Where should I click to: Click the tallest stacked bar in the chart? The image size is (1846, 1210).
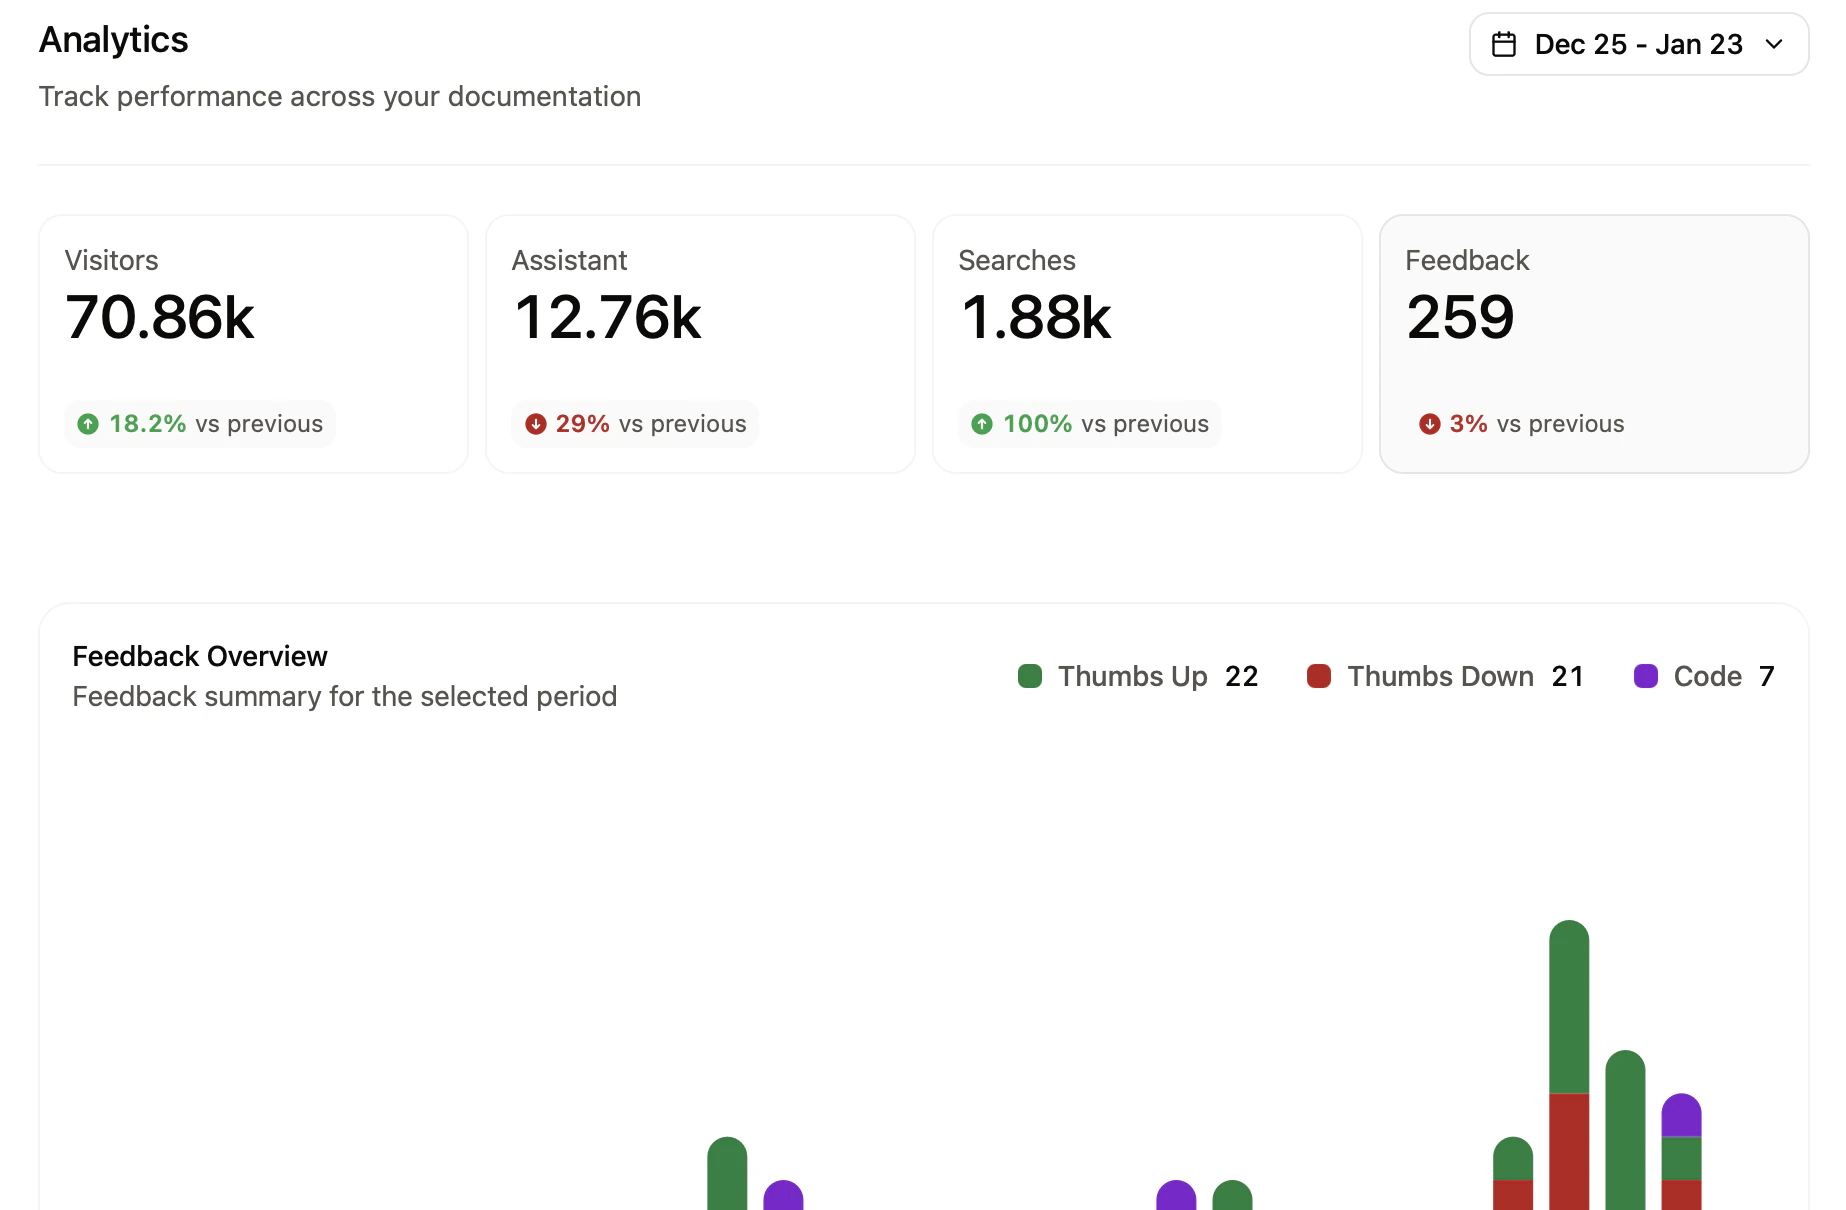click(x=1569, y=1050)
